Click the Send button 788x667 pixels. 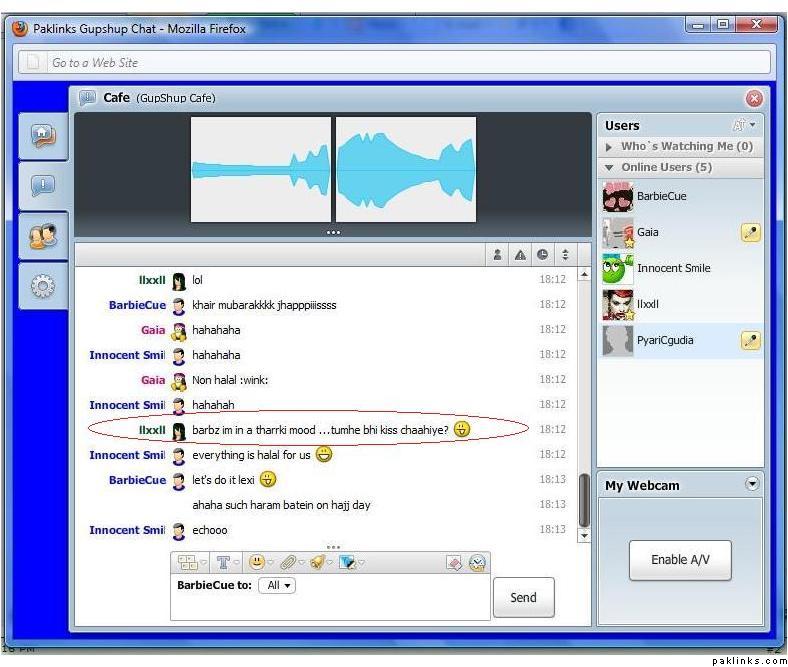pos(523,598)
